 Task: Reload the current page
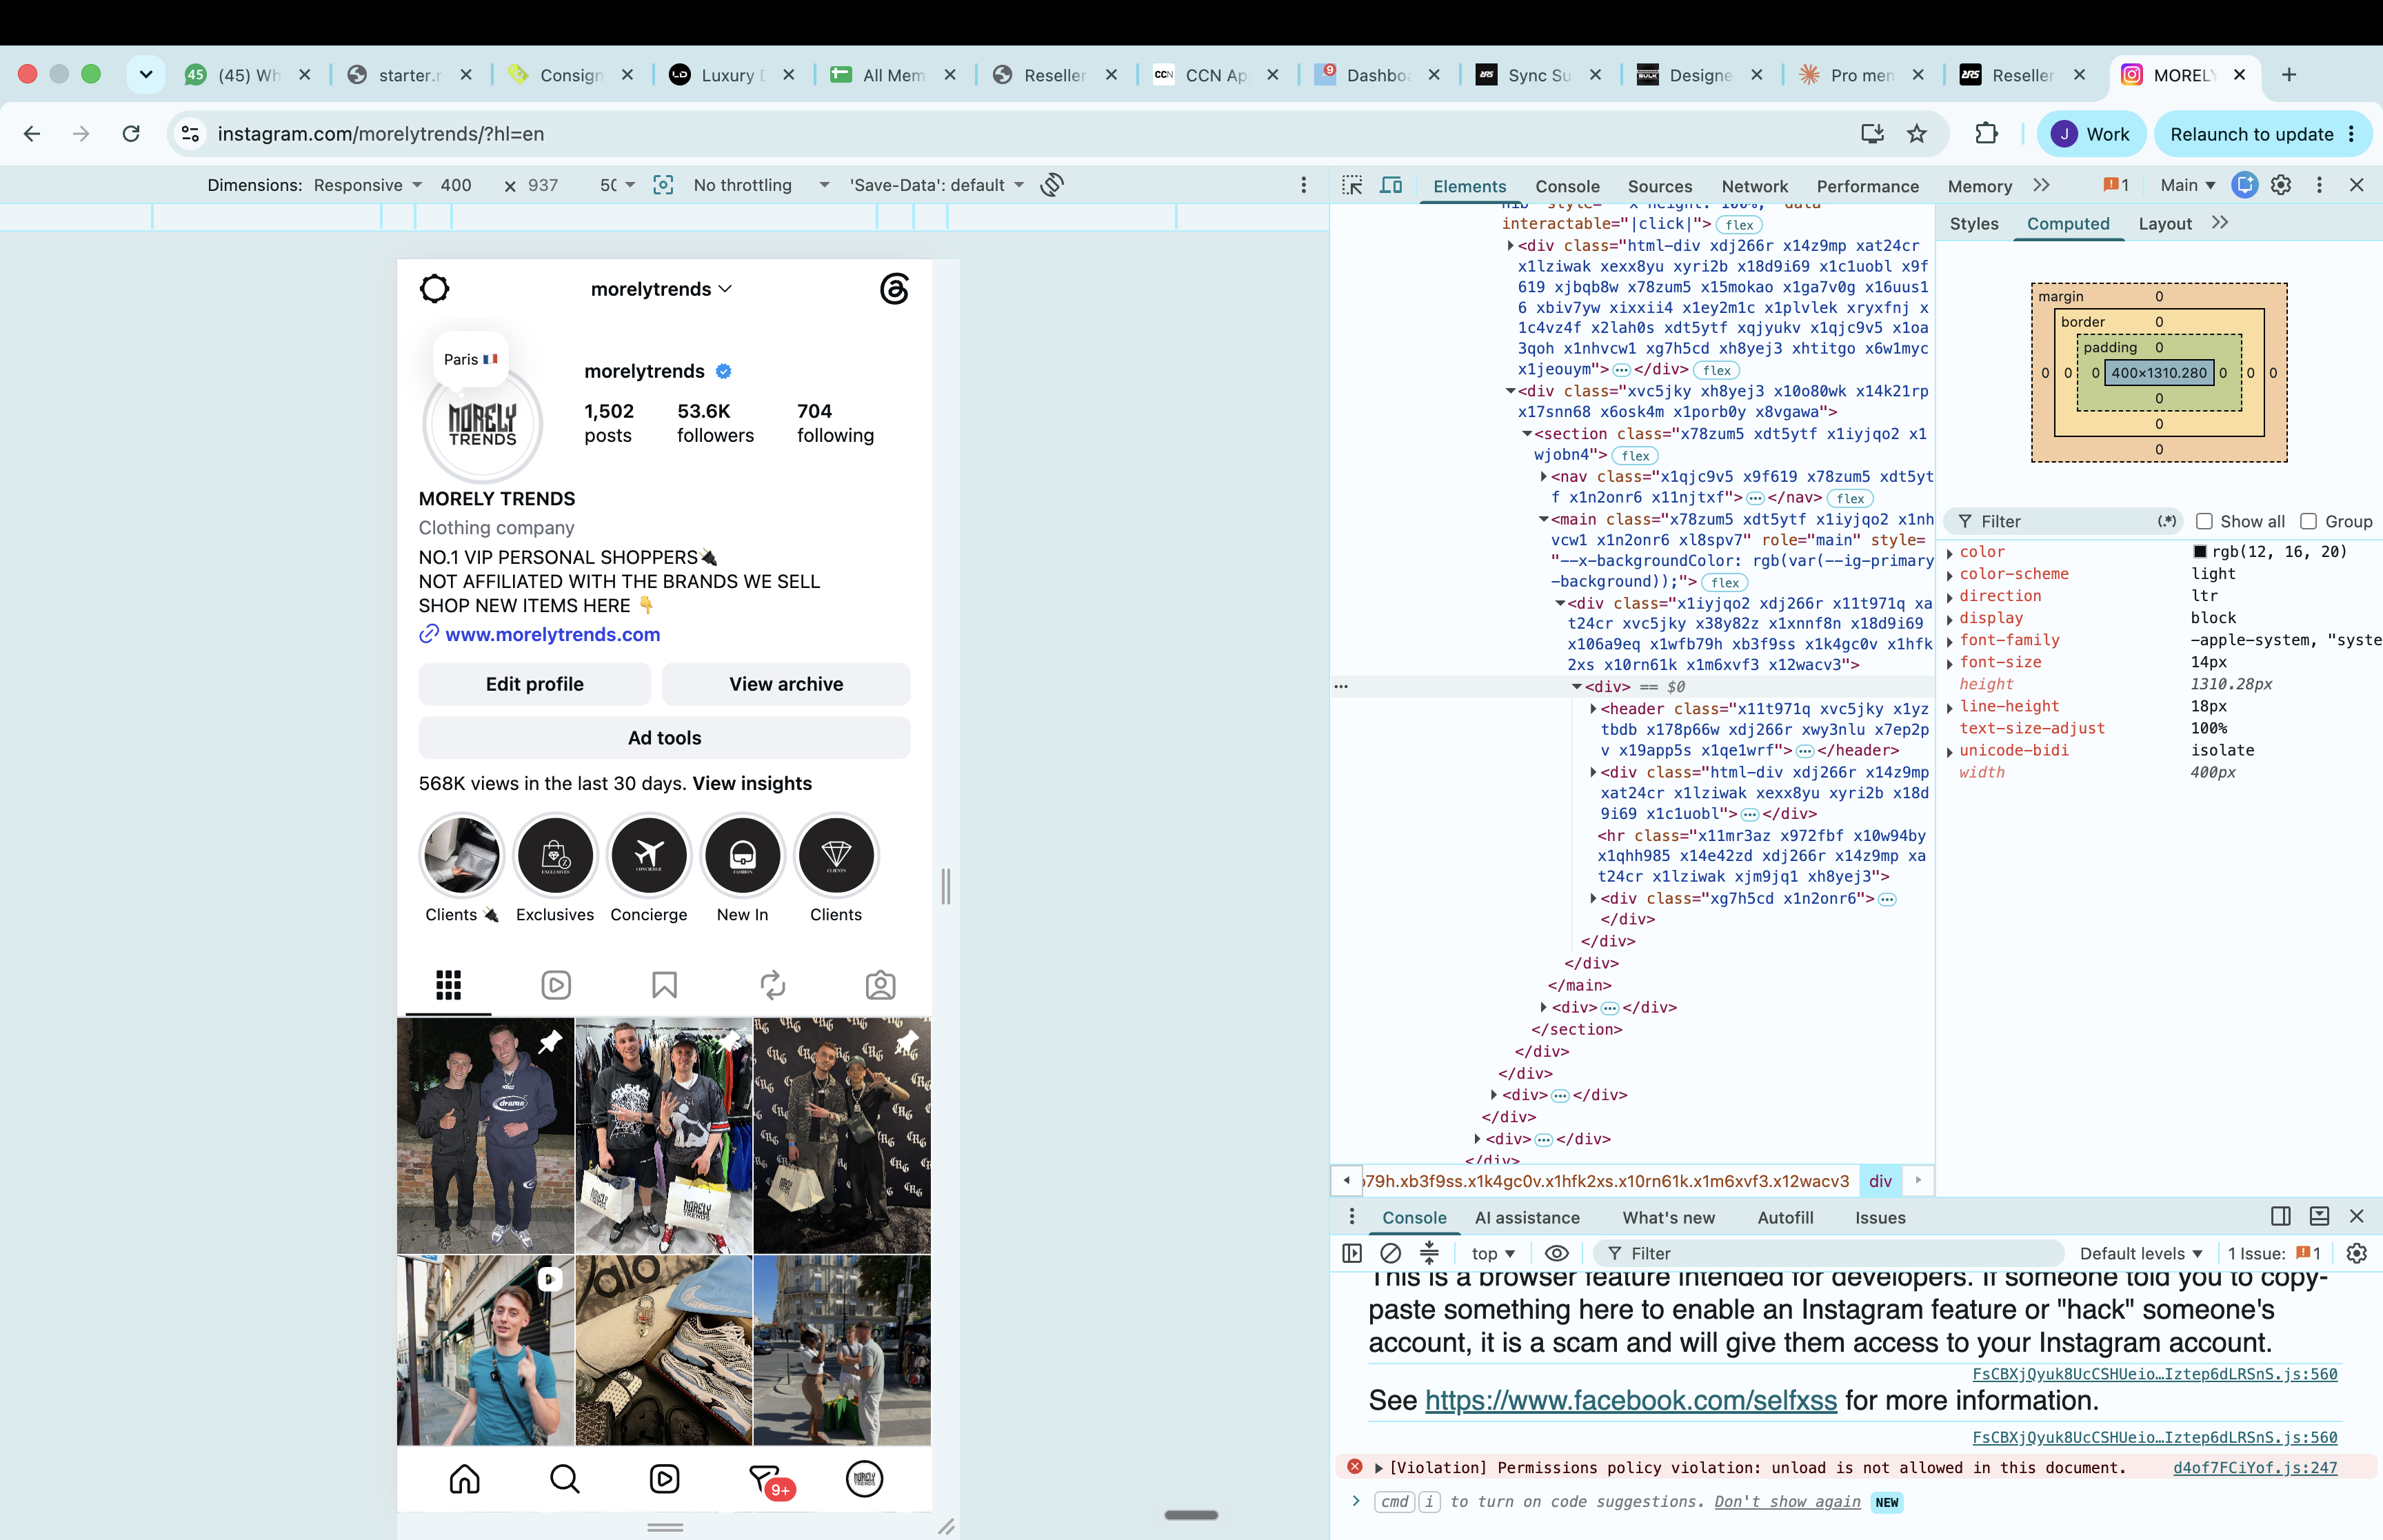click(131, 134)
